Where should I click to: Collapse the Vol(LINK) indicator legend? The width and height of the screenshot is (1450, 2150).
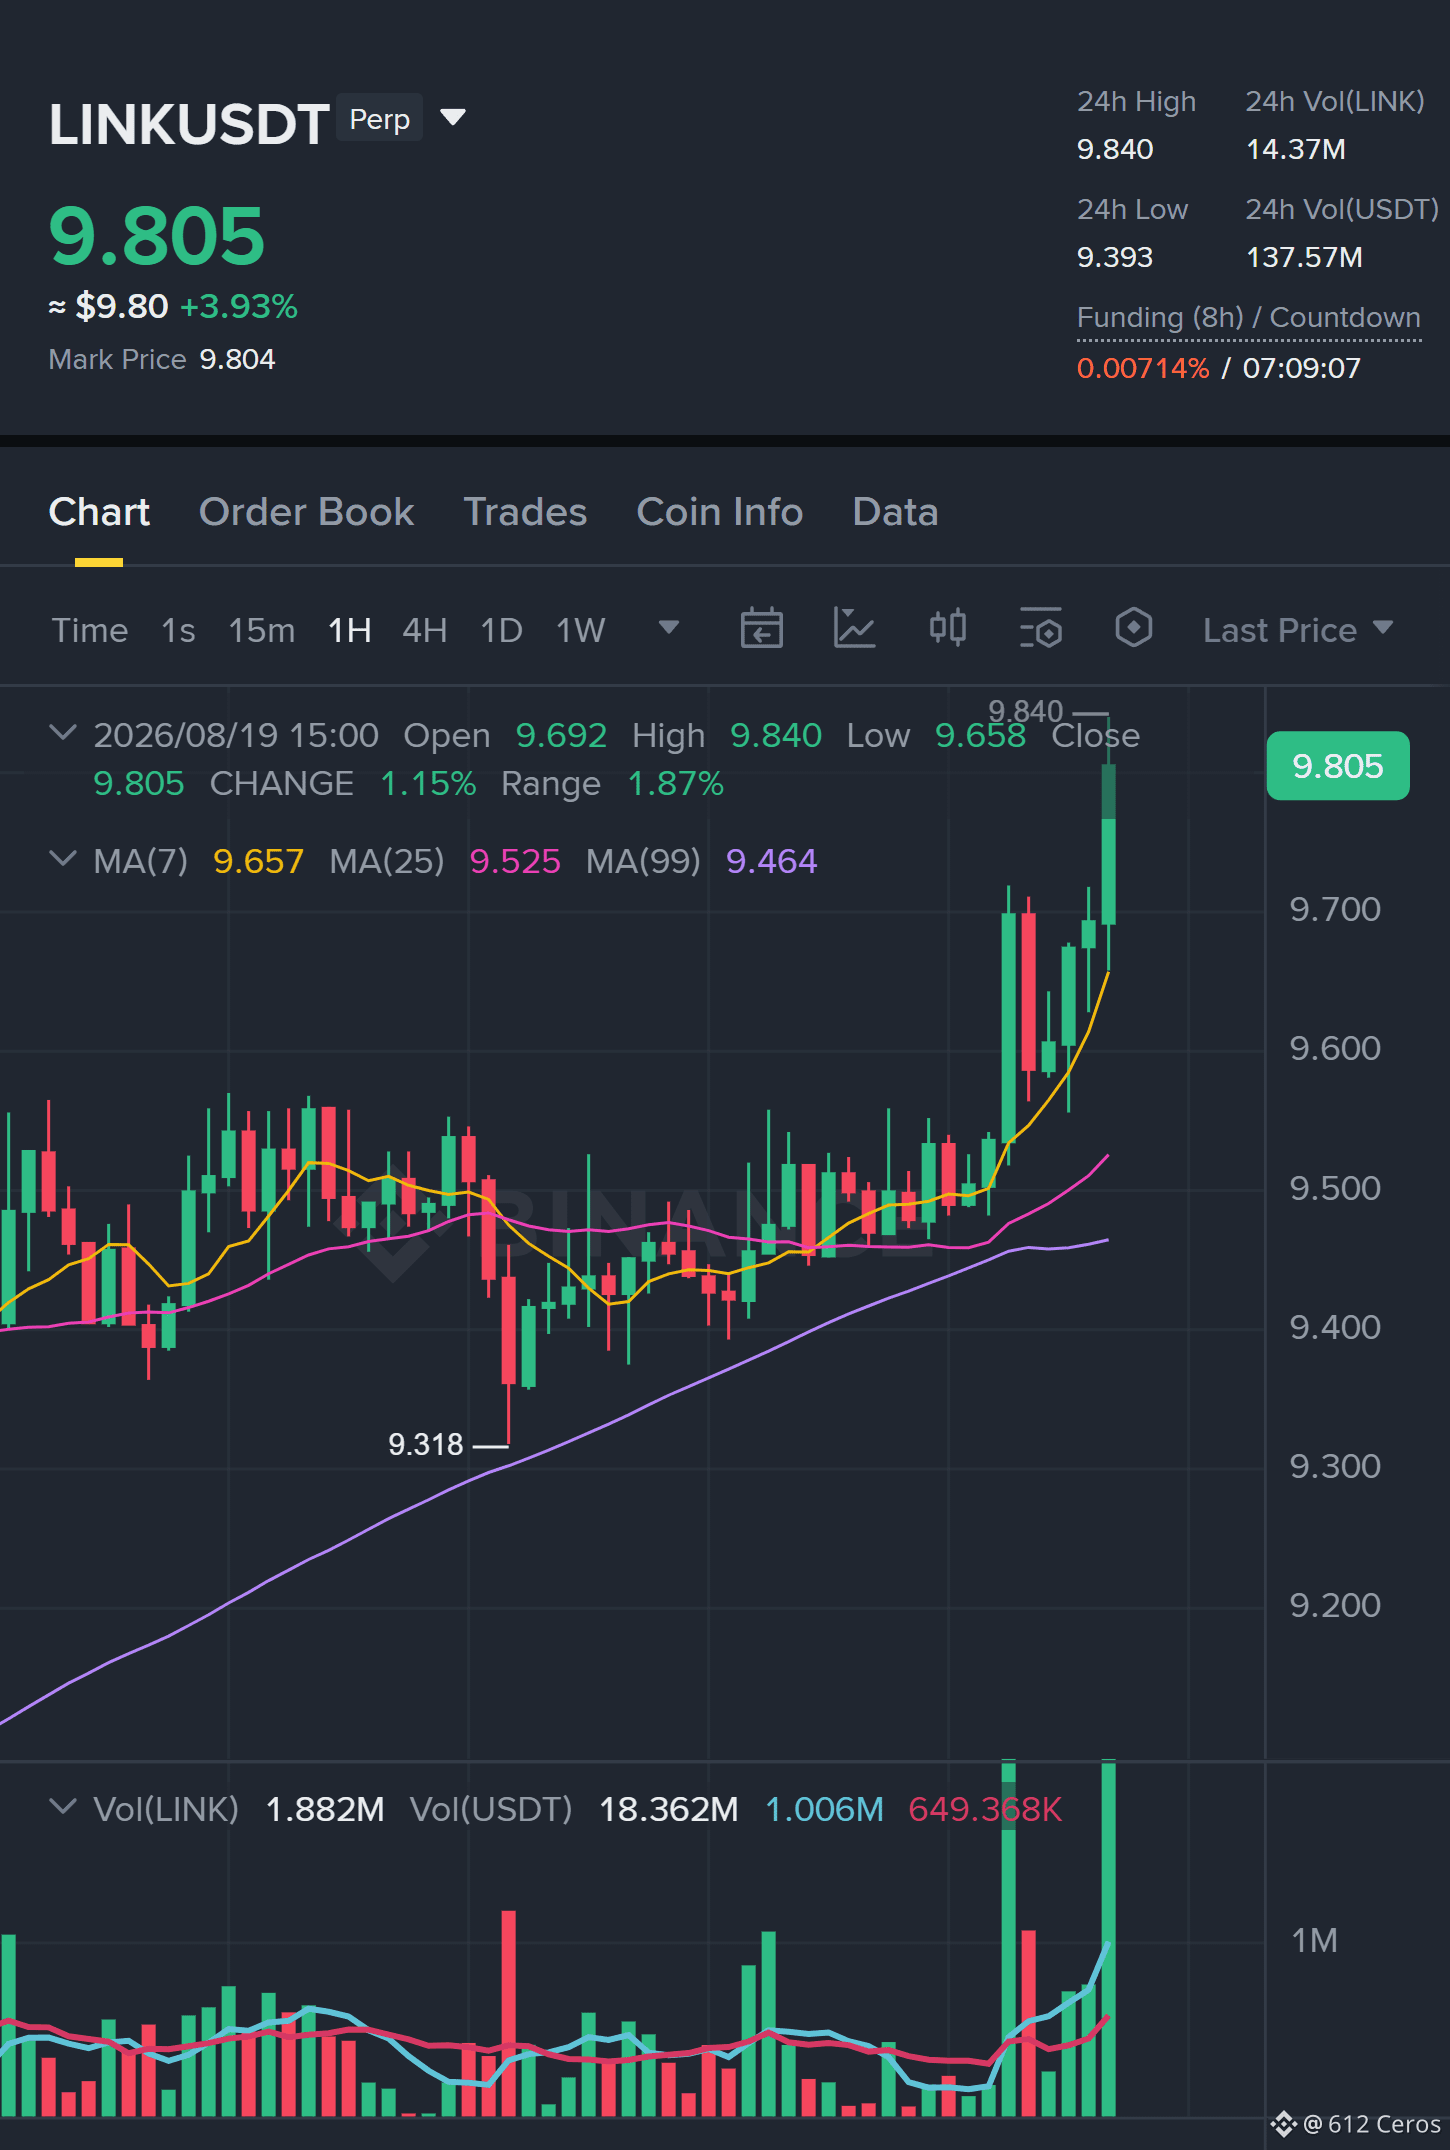(x=62, y=1807)
